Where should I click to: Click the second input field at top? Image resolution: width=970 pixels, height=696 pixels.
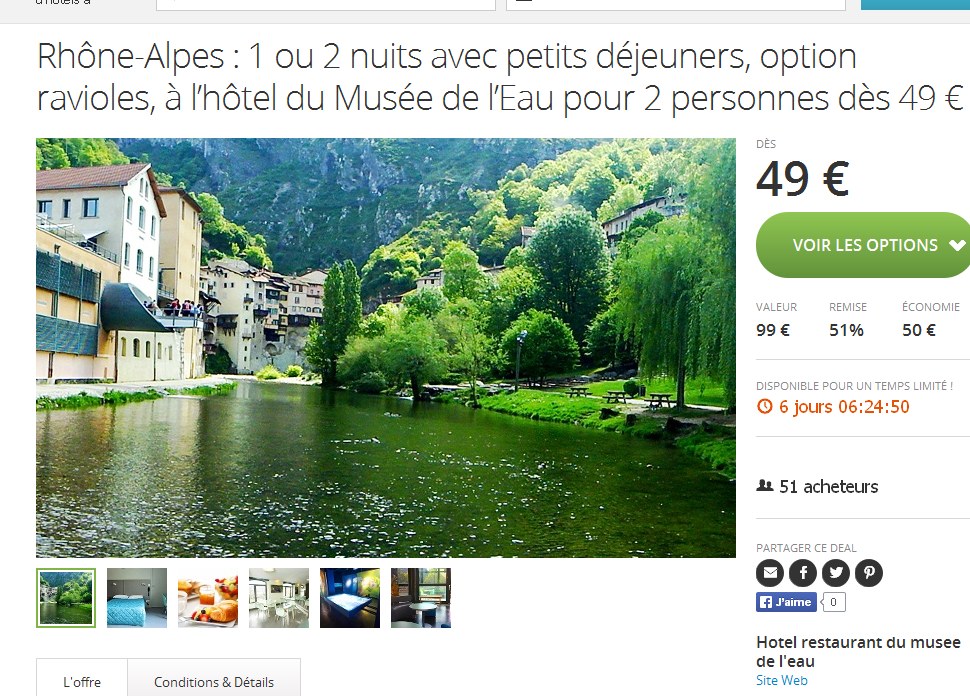point(676,4)
